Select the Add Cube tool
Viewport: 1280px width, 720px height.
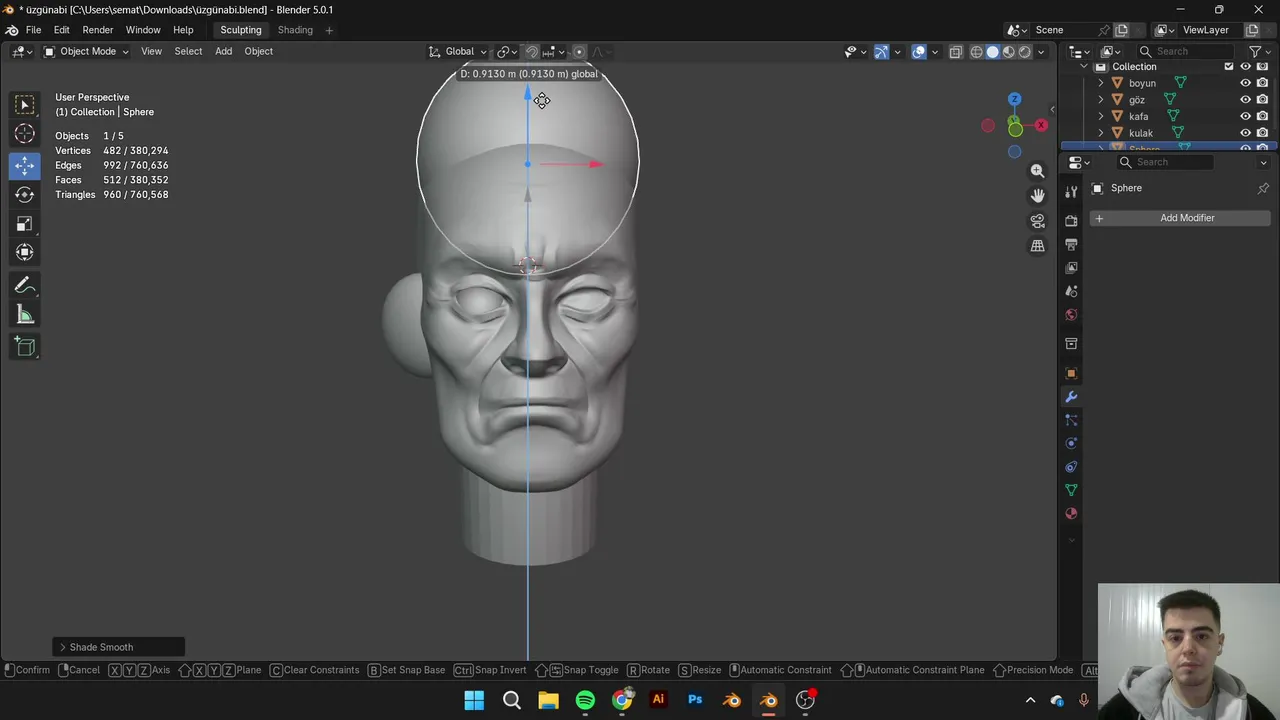[x=25, y=347]
